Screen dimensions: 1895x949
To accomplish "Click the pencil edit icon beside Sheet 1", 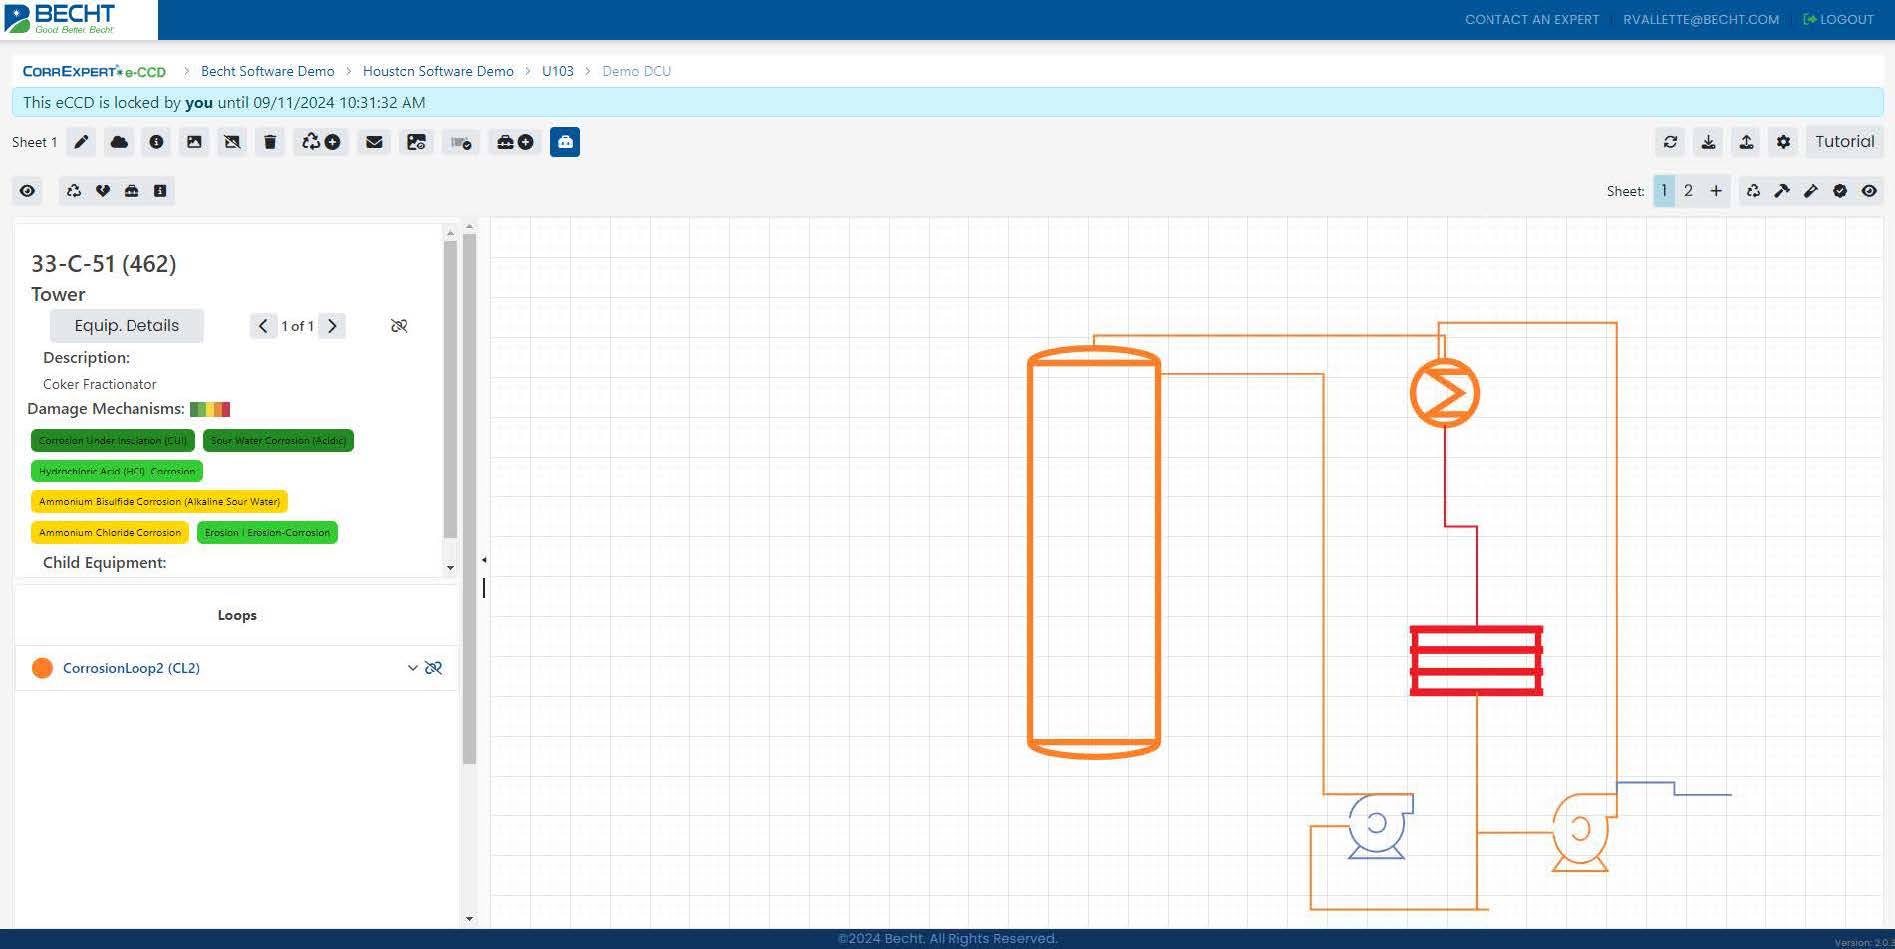I will (x=81, y=142).
